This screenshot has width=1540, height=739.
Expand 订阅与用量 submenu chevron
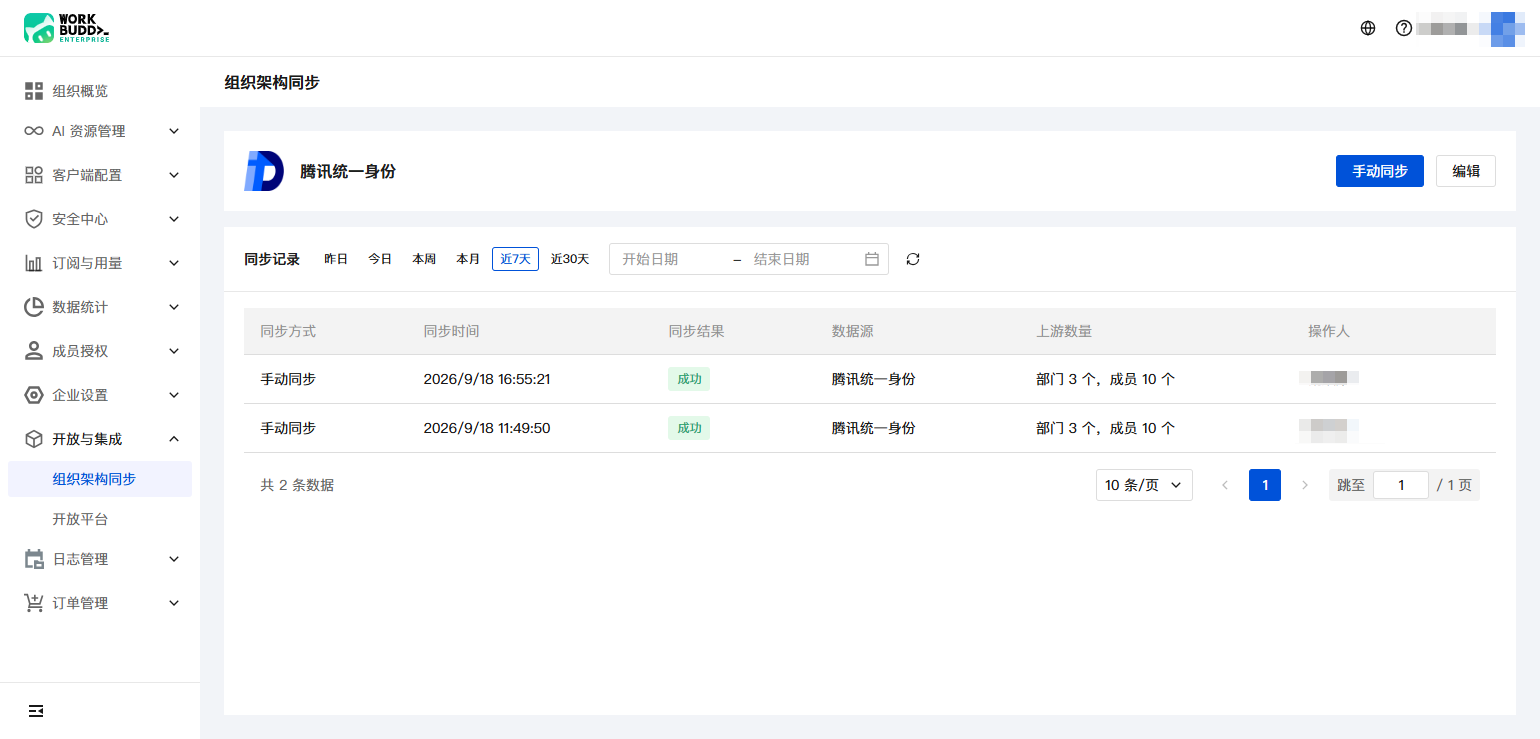[x=174, y=263]
